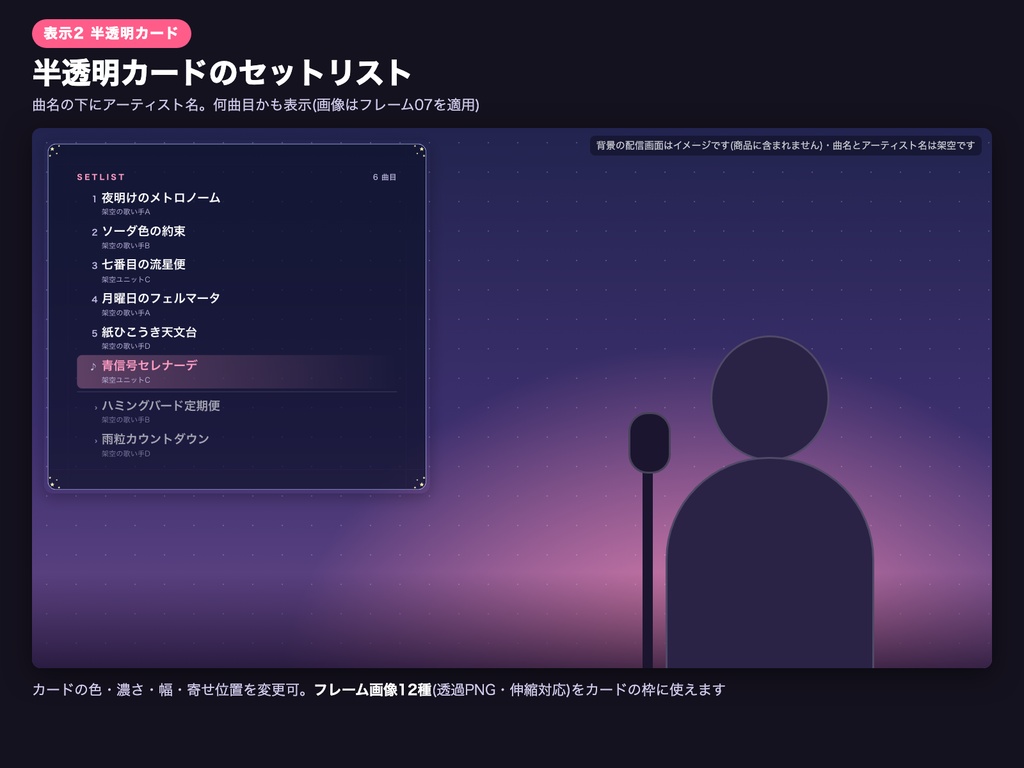The height and width of the screenshot is (768, 1024).
Task: Click artist 架空の歌い手A under 夜明けのメトロノーム
Action: 126,212
